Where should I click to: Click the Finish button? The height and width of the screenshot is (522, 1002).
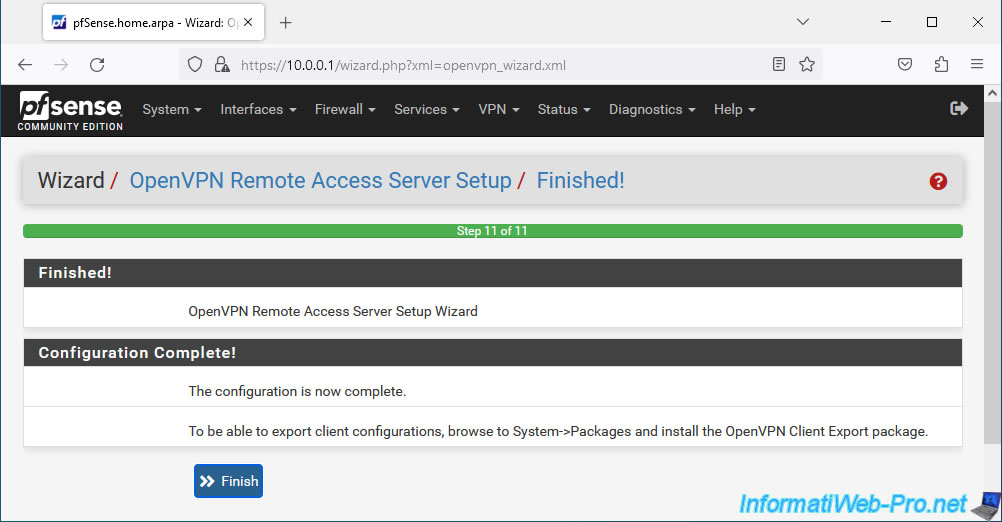point(228,481)
